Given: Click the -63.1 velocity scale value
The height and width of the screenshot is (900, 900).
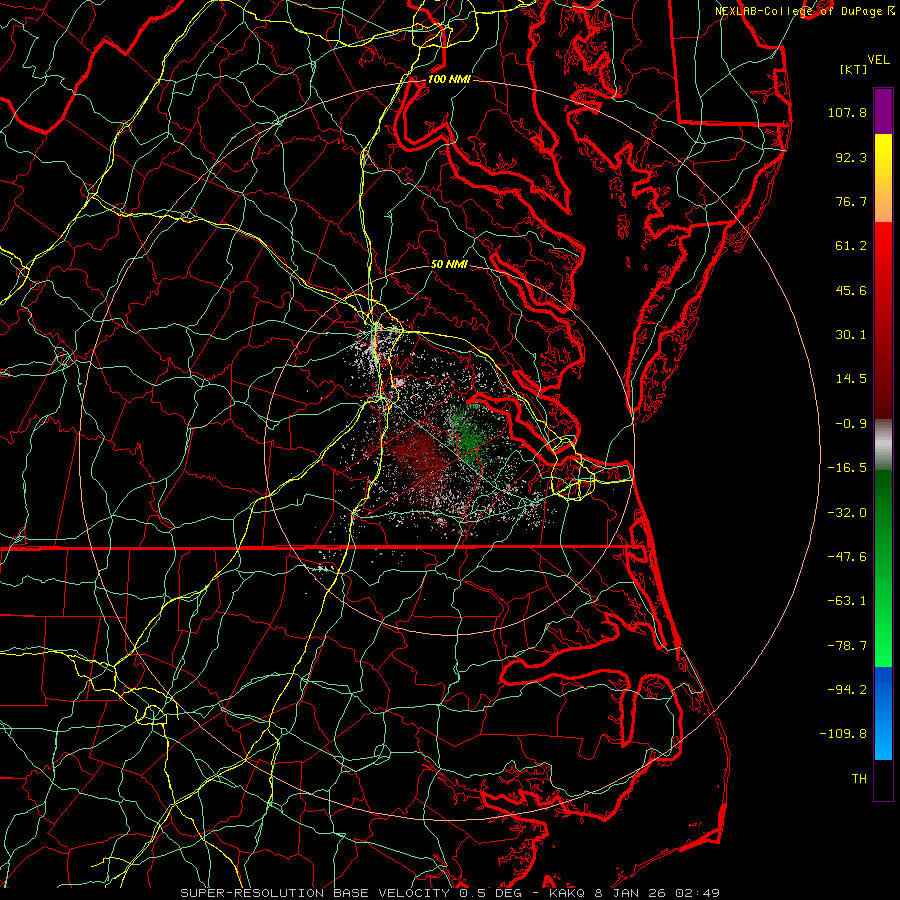Looking at the screenshot, I should pyautogui.click(x=847, y=601).
